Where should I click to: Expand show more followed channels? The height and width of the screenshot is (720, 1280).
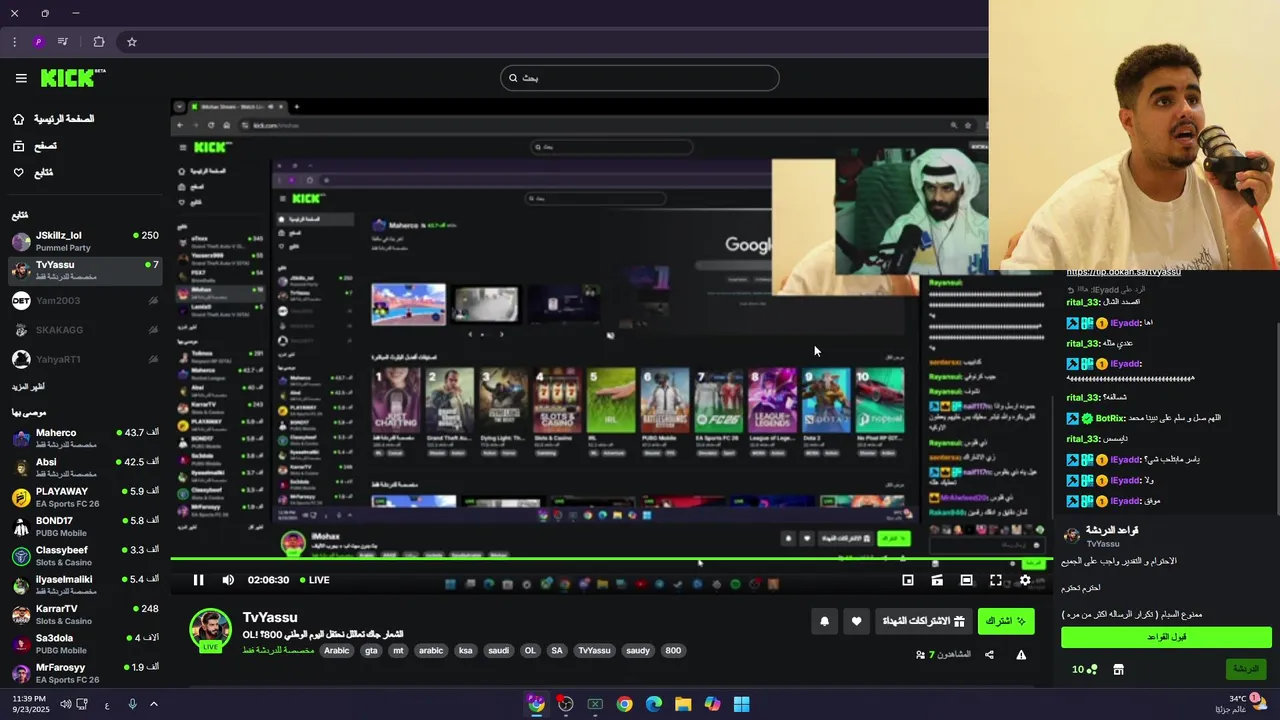click(28, 387)
